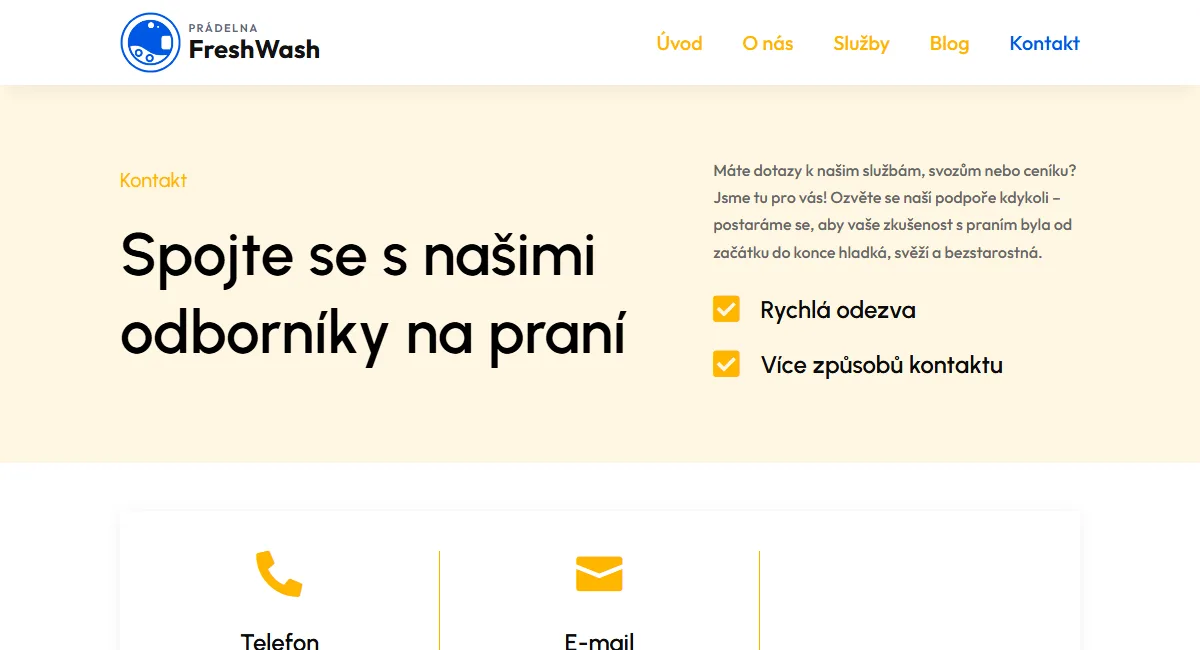The image size is (1200, 650).
Task: Click the Prádelna FreshWash brand name
Action: coord(254,43)
